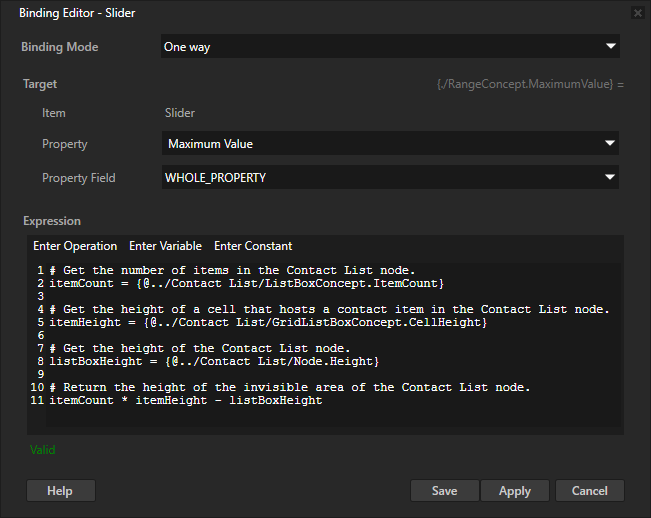Click the comment about cell height
Viewport: 651px width, 518px height.
[x=328, y=309]
